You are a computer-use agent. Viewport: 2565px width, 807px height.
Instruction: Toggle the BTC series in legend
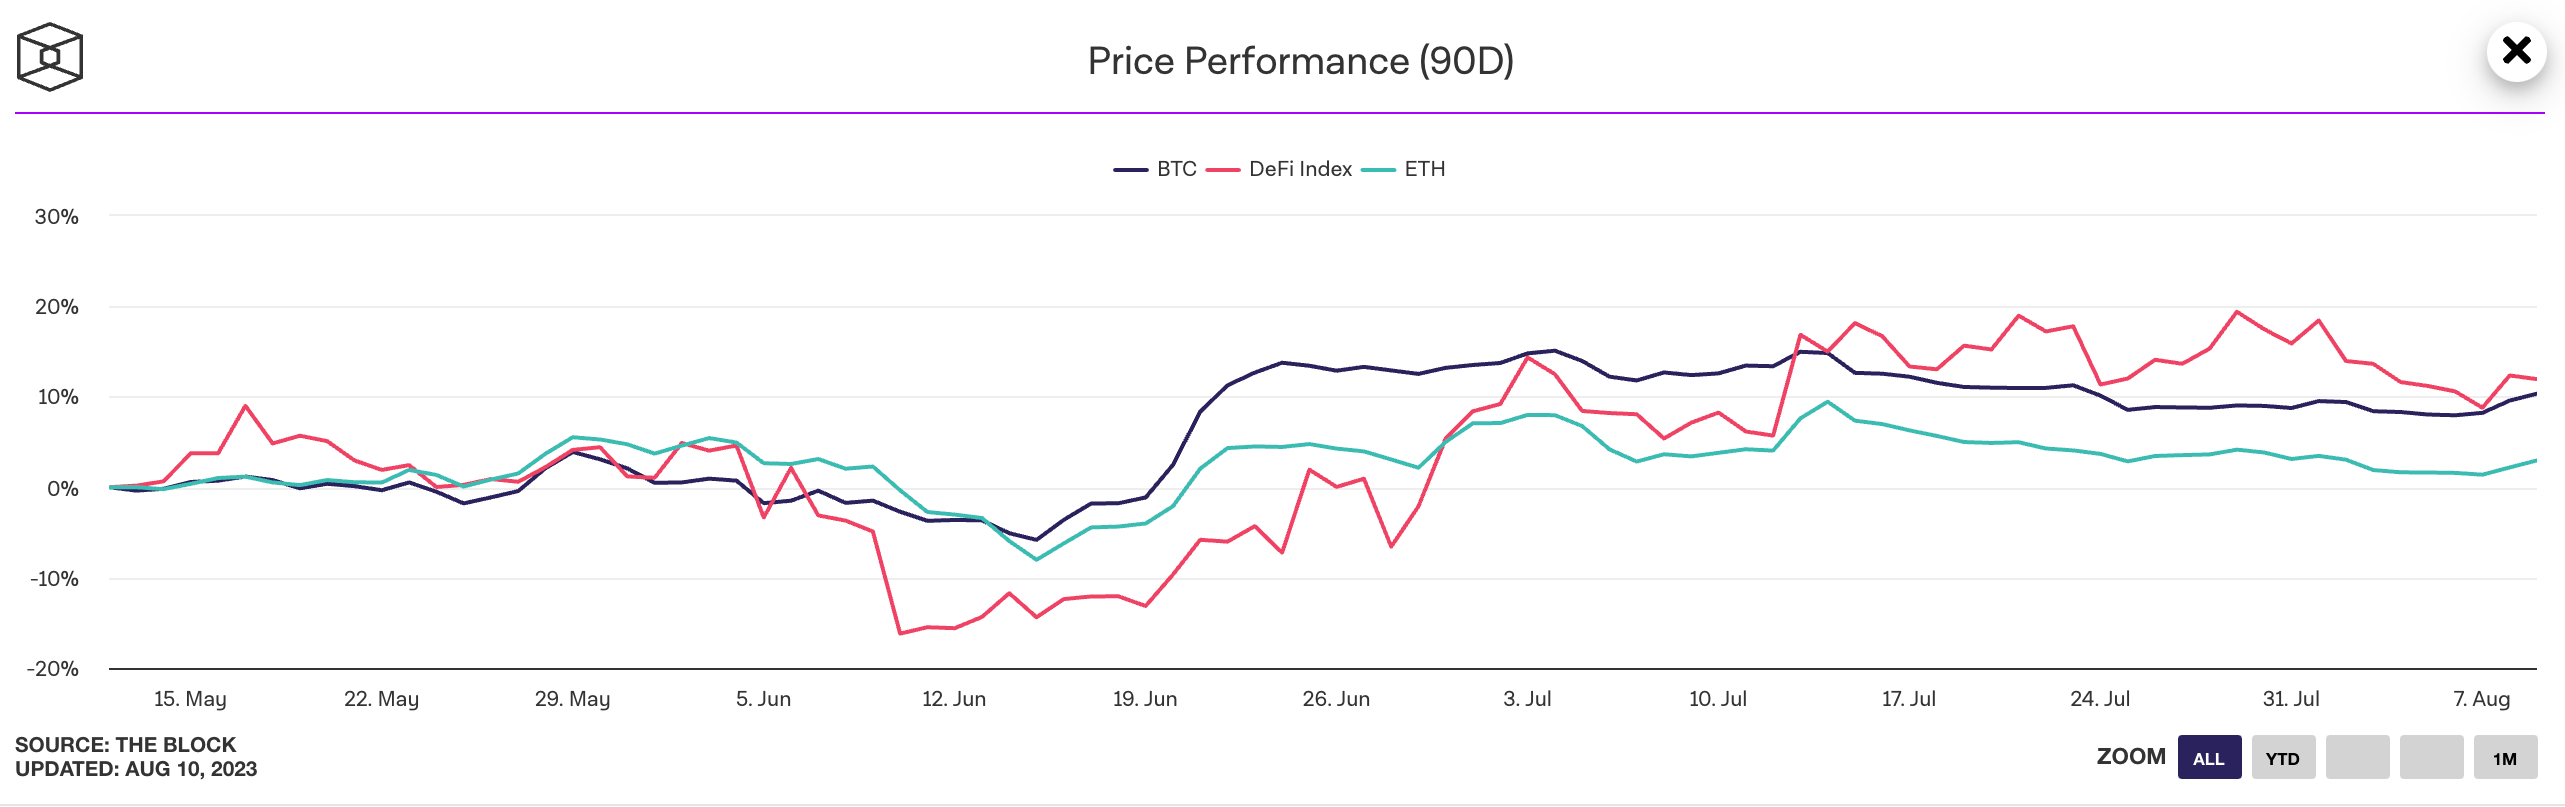(1176, 169)
